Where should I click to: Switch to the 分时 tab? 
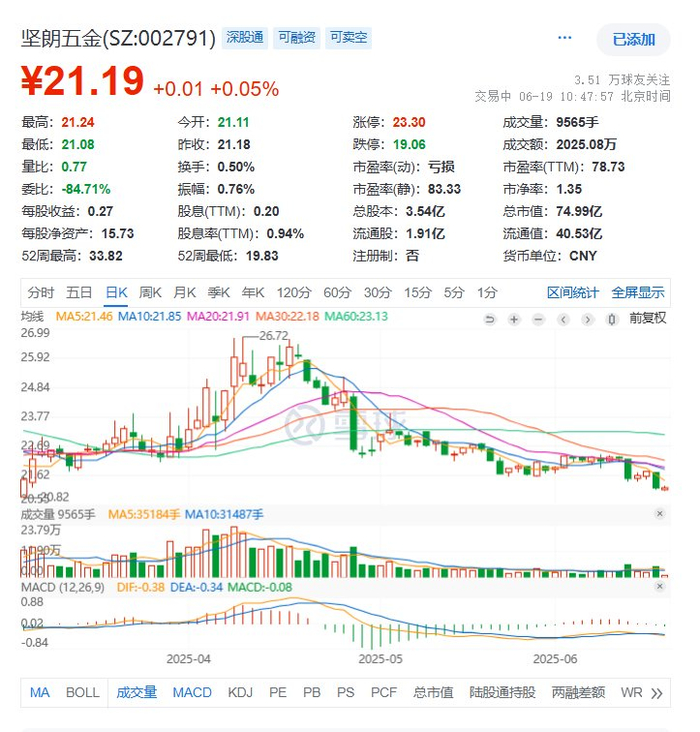coord(41,293)
